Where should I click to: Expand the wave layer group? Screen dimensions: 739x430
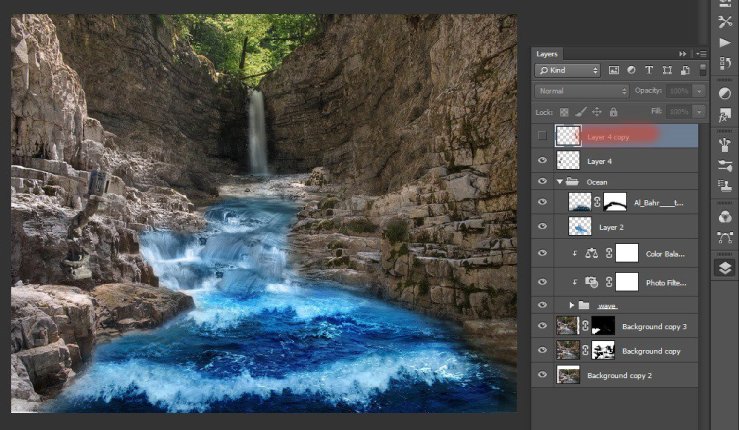(572, 304)
